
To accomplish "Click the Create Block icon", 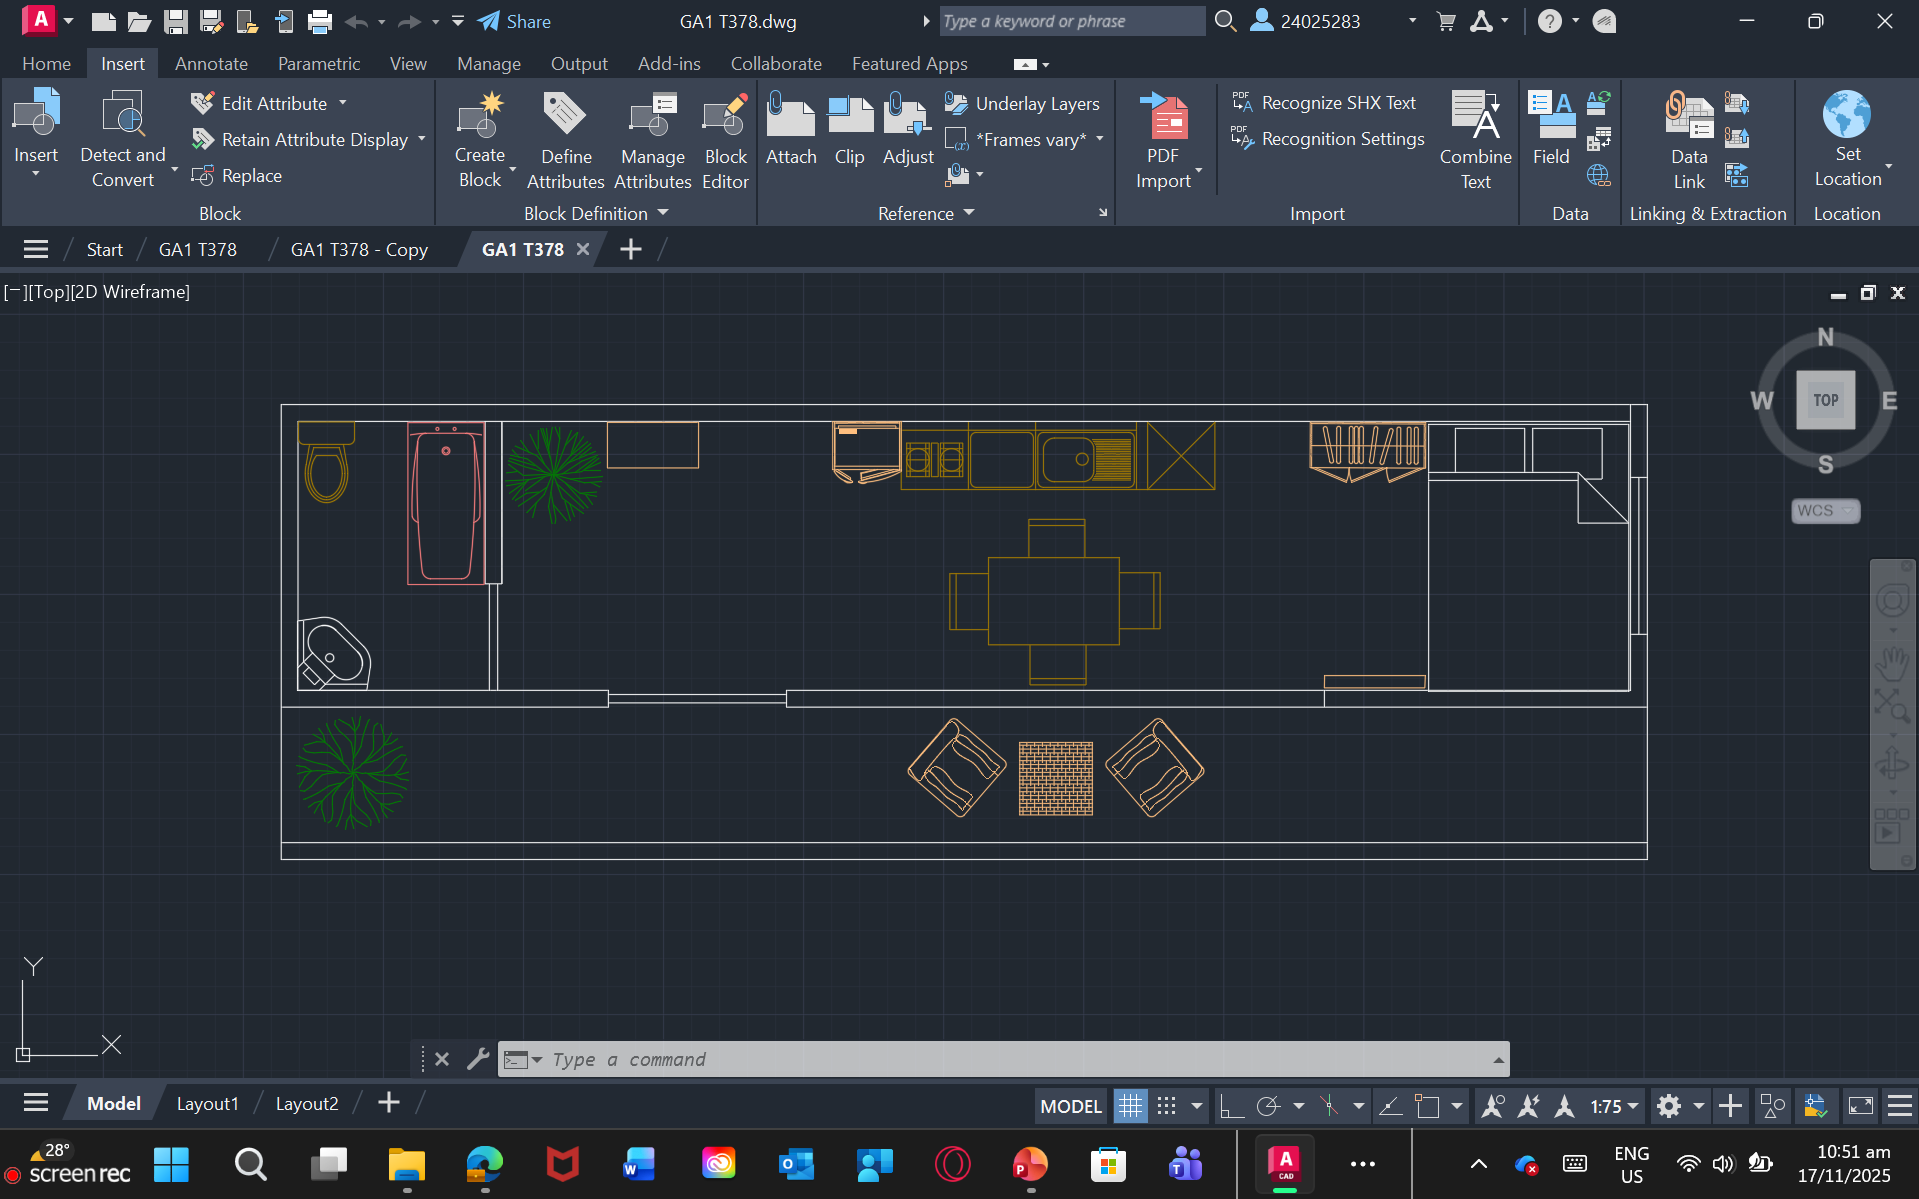I will (x=479, y=117).
